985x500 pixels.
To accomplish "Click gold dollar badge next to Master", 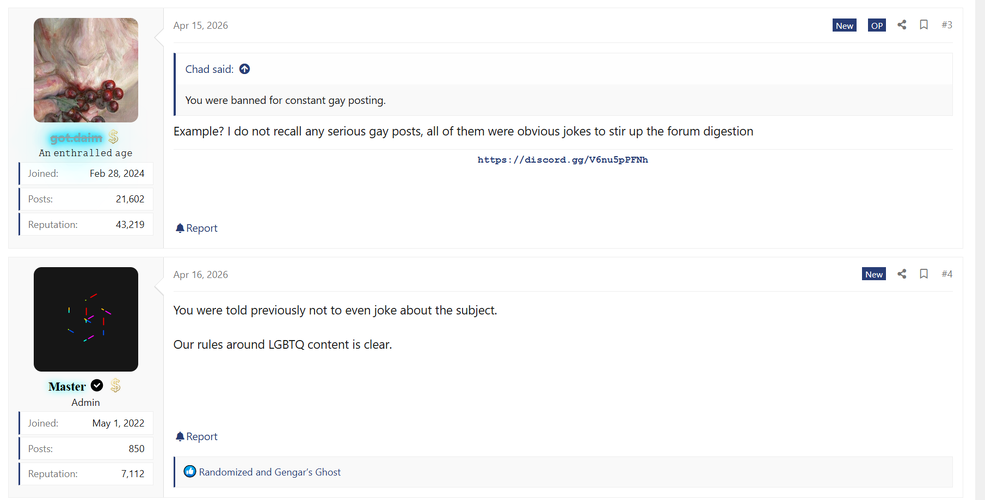I will point(115,385).
